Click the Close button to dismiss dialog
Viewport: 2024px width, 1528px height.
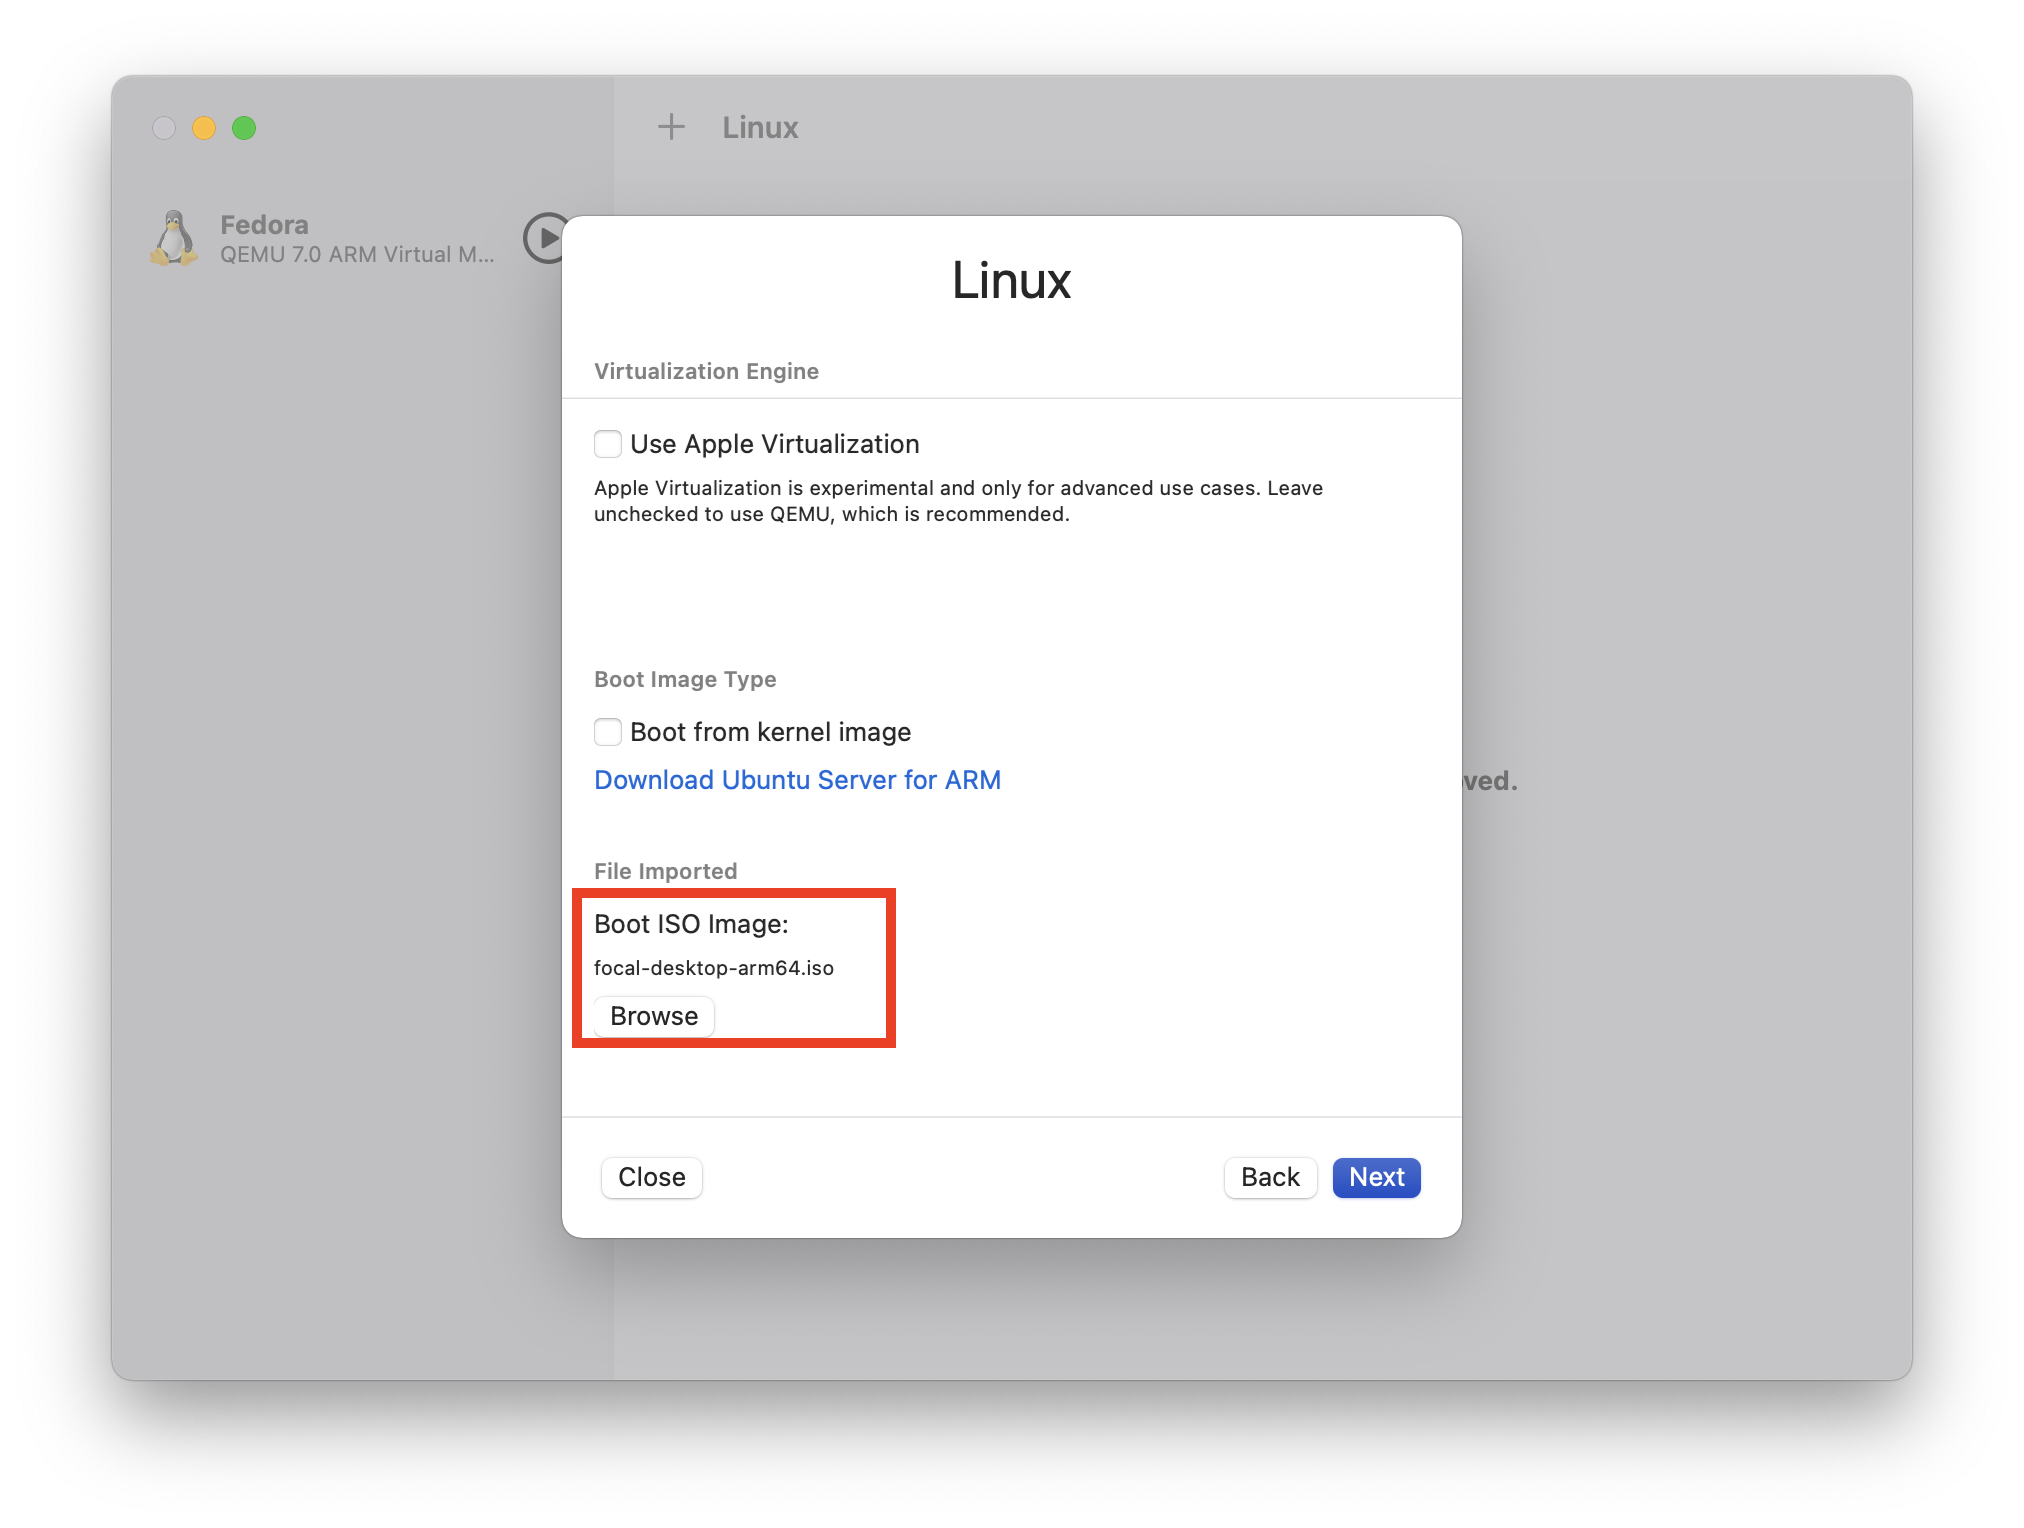pyautogui.click(x=652, y=1176)
